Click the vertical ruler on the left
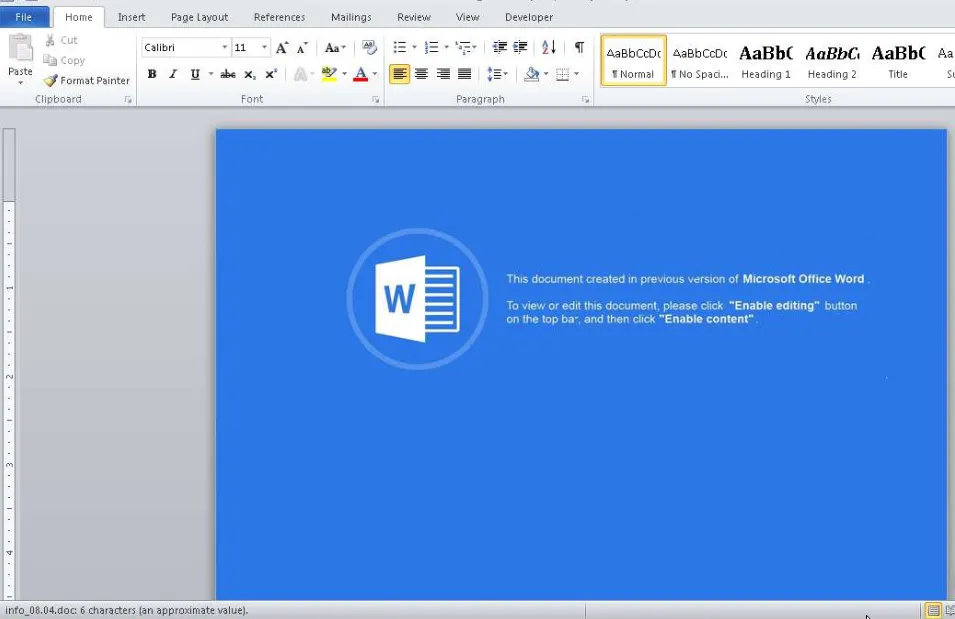The image size is (955, 619). tap(9, 364)
